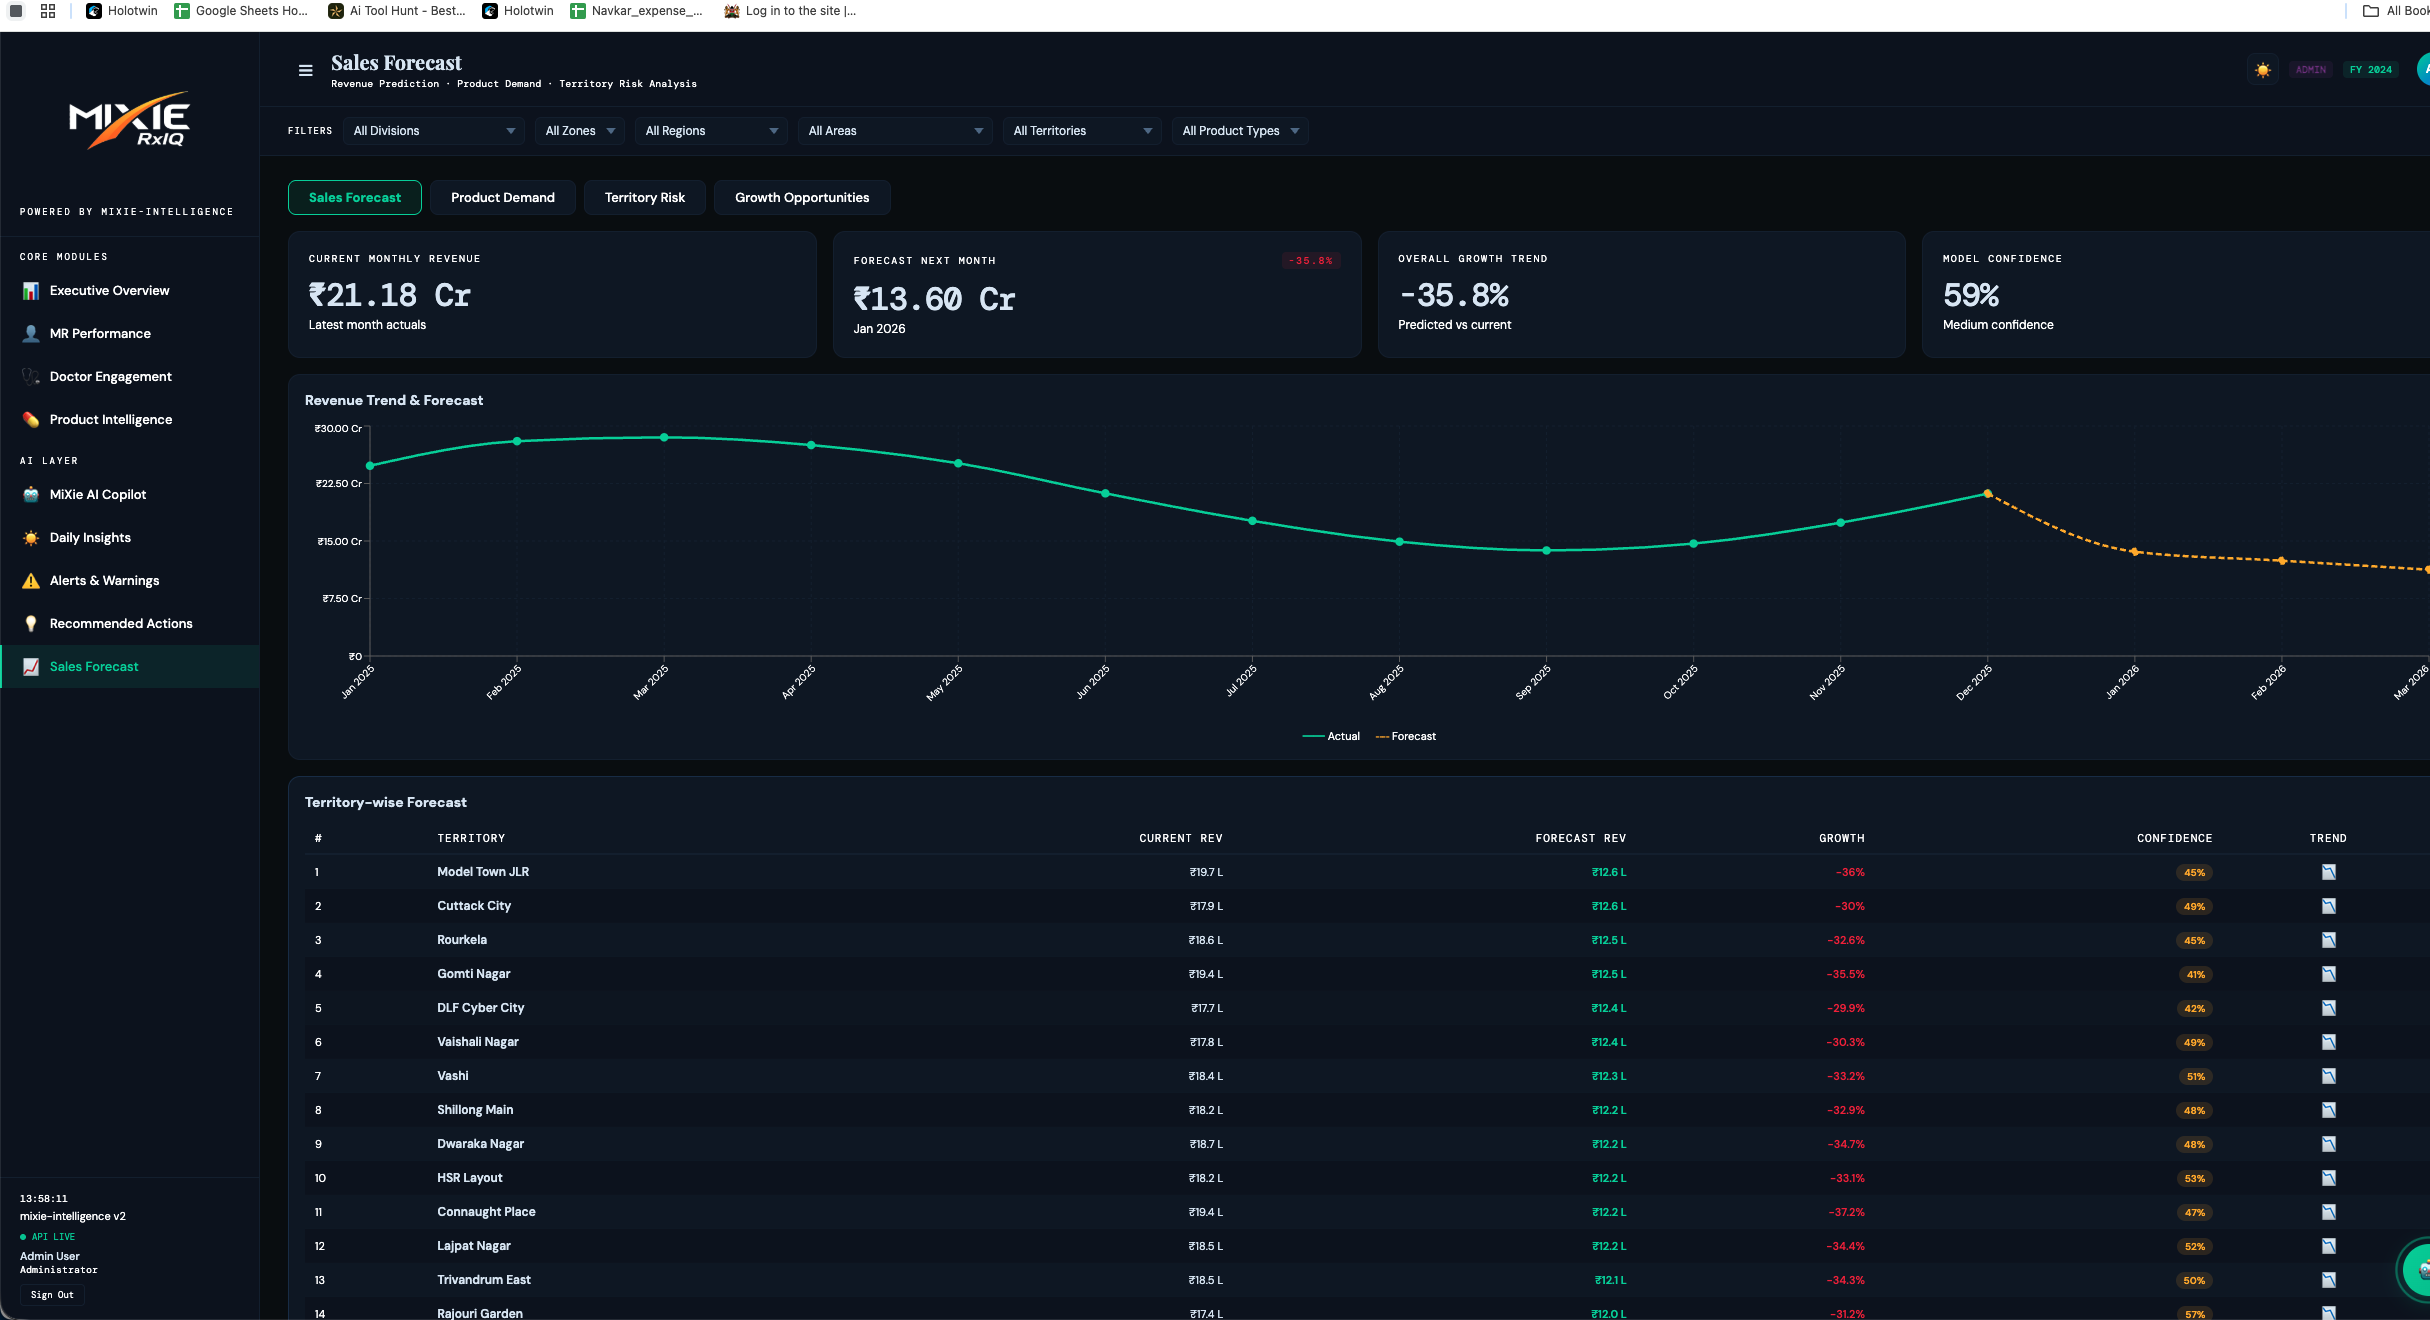Viewport: 2430px width, 1320px height.
Task: Select the MR Performance sidebar icon
Action: (31, 333)
